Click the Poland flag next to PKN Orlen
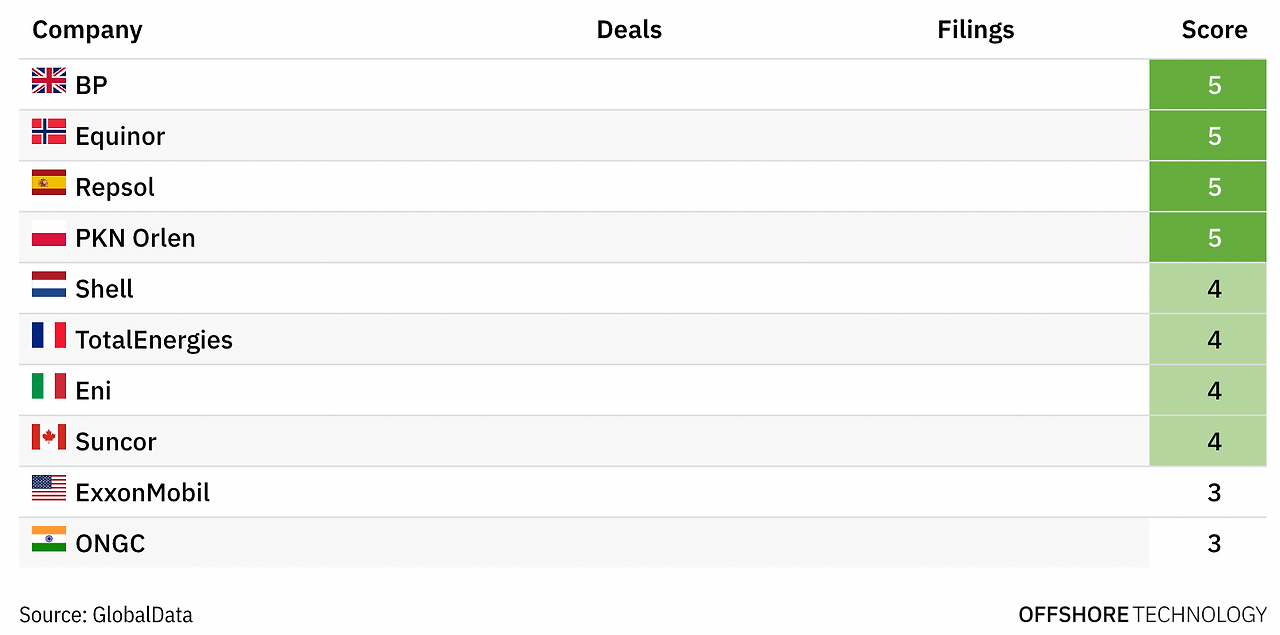This screenshot has height=635, width=1280. tap(49, 234)
